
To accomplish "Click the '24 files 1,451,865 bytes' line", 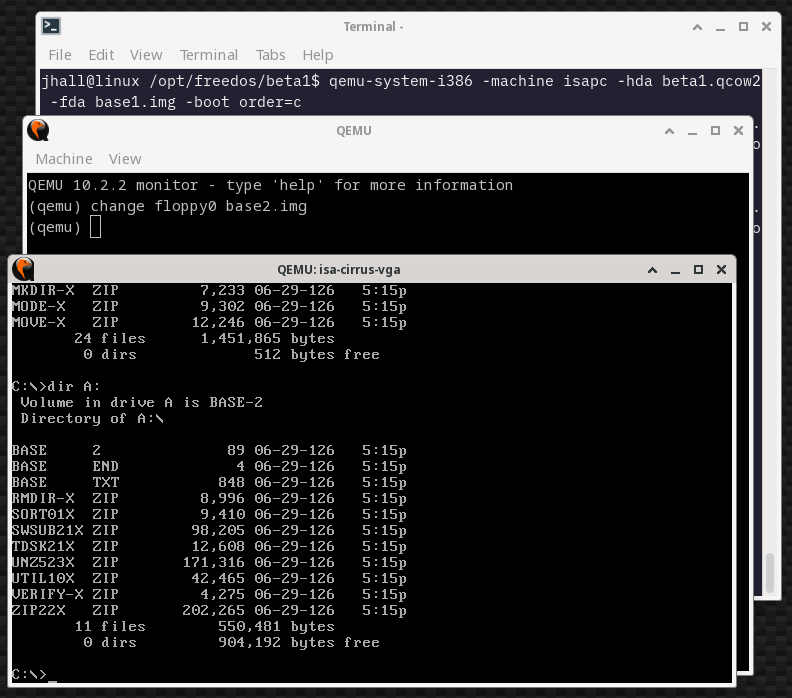I will tap(204, 338).
